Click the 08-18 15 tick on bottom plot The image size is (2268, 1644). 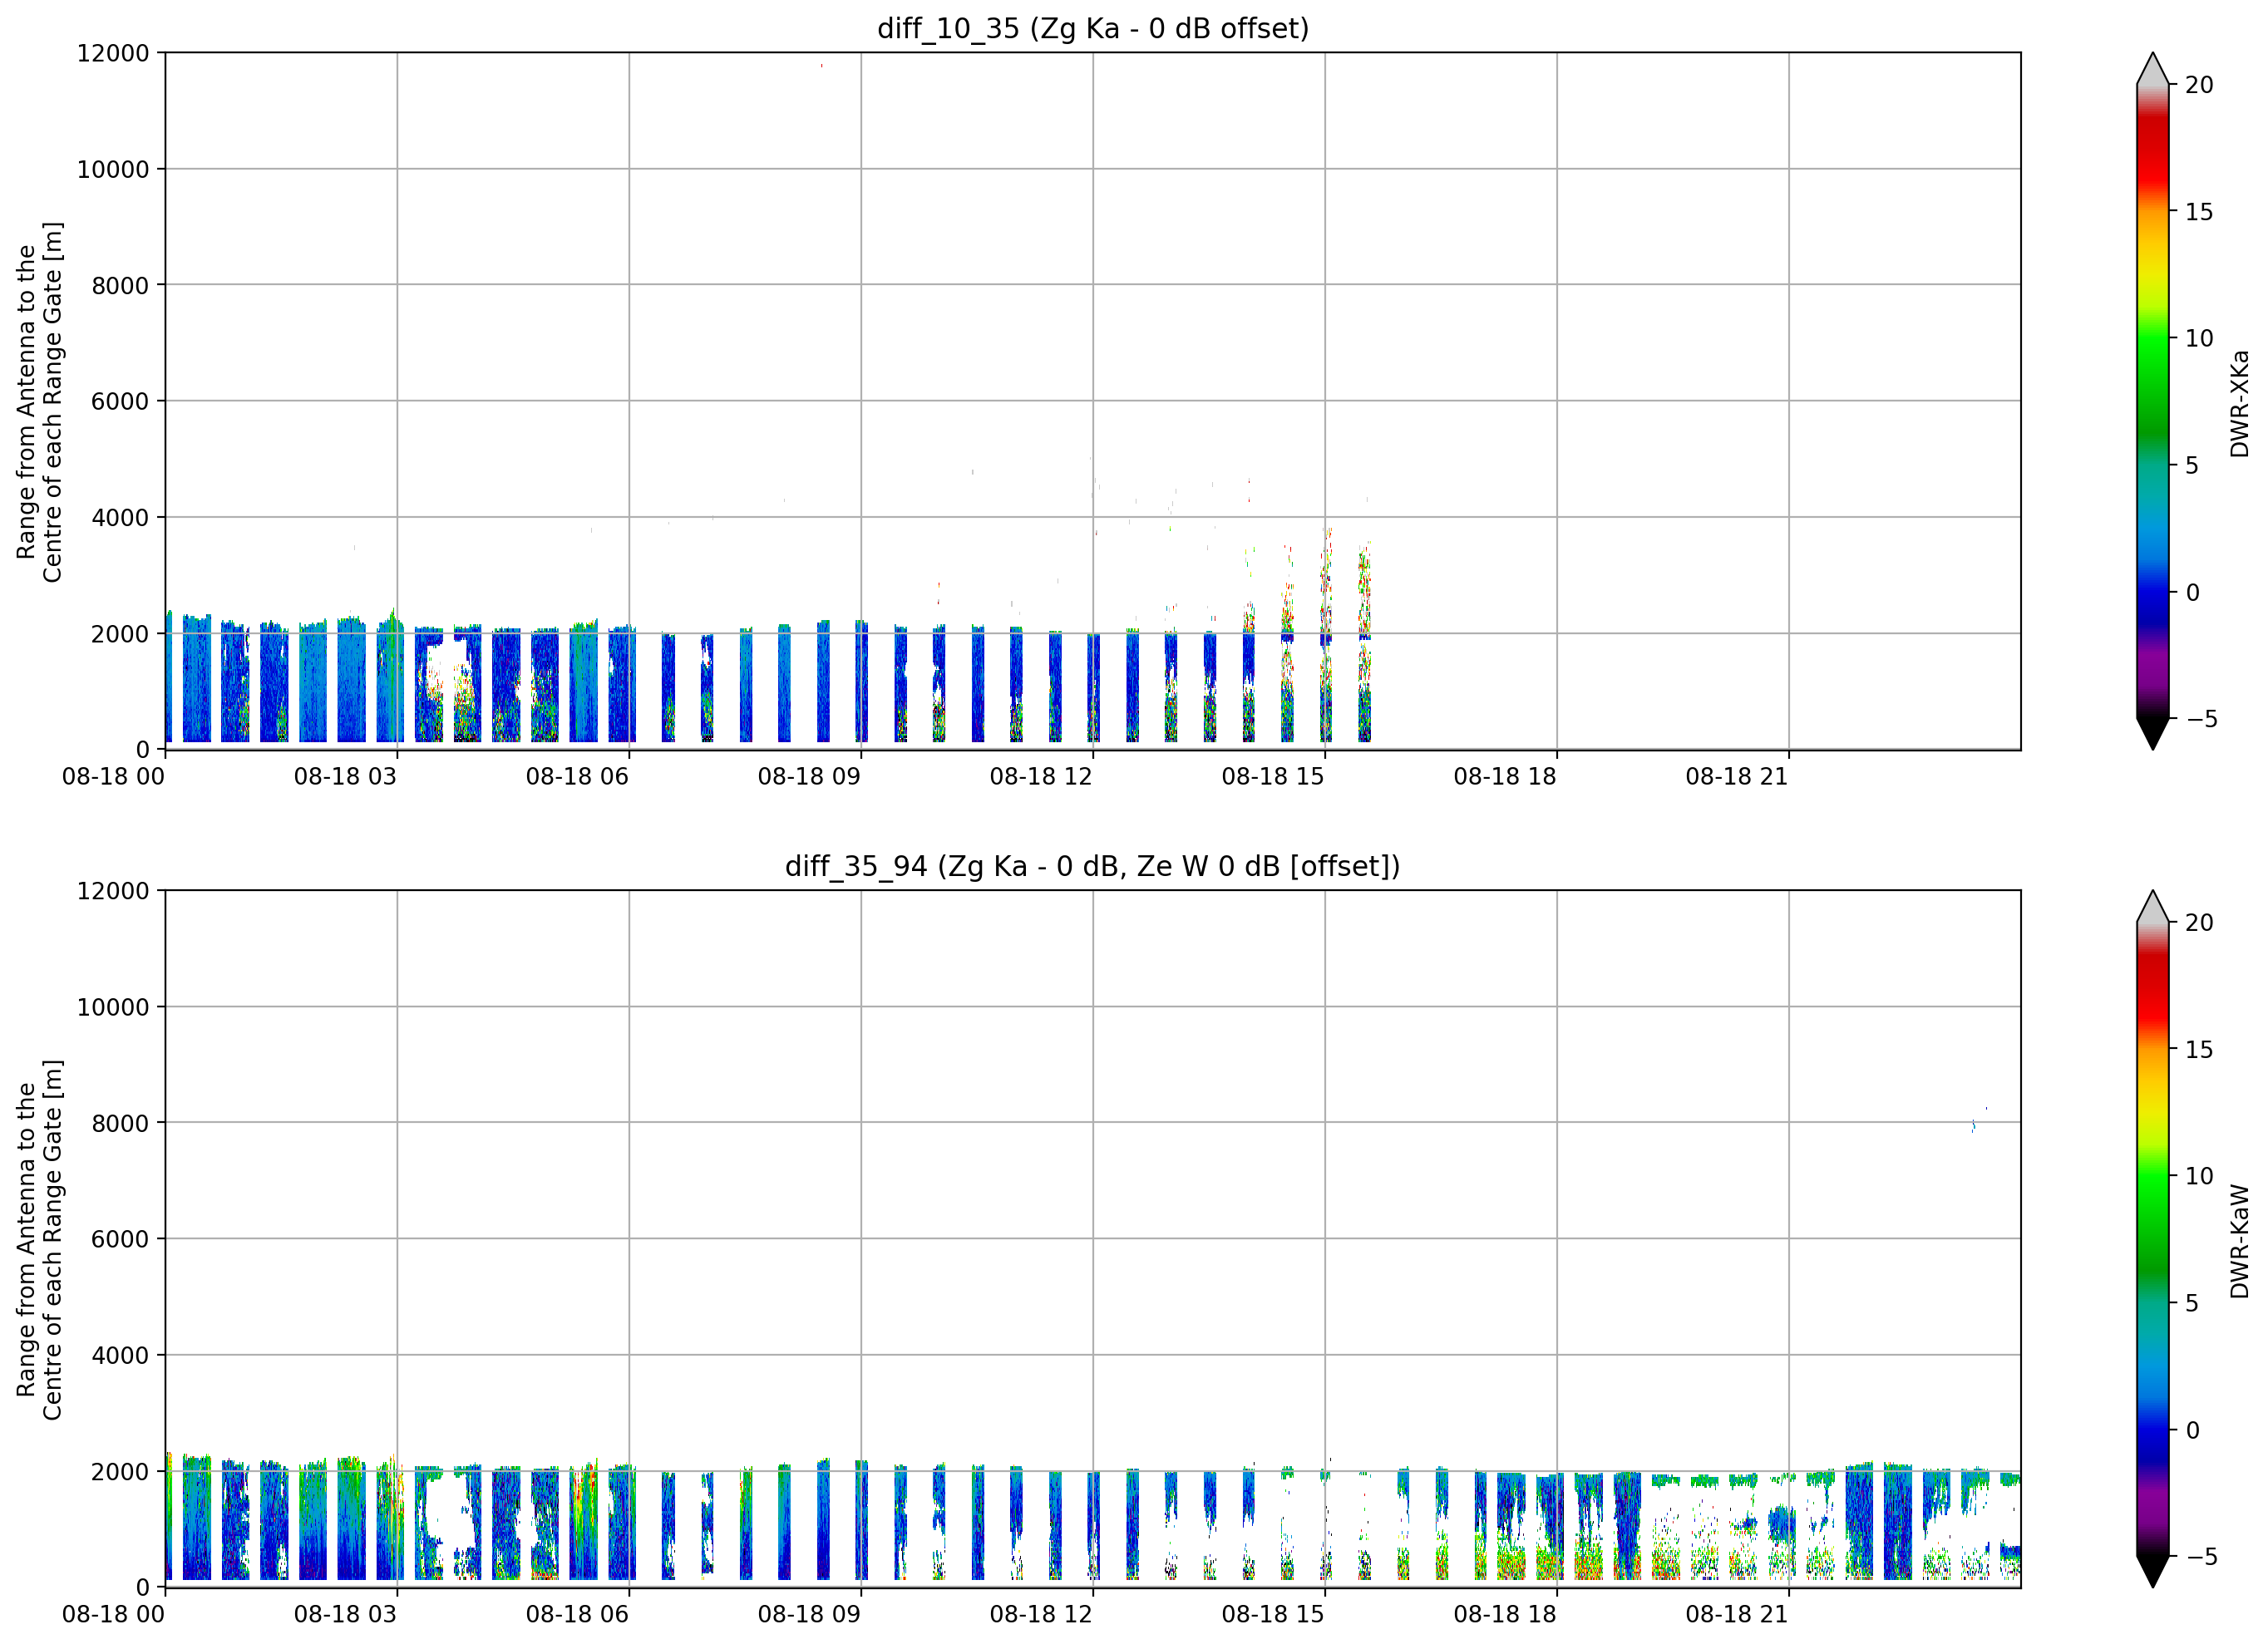tap(1273, 1615)
